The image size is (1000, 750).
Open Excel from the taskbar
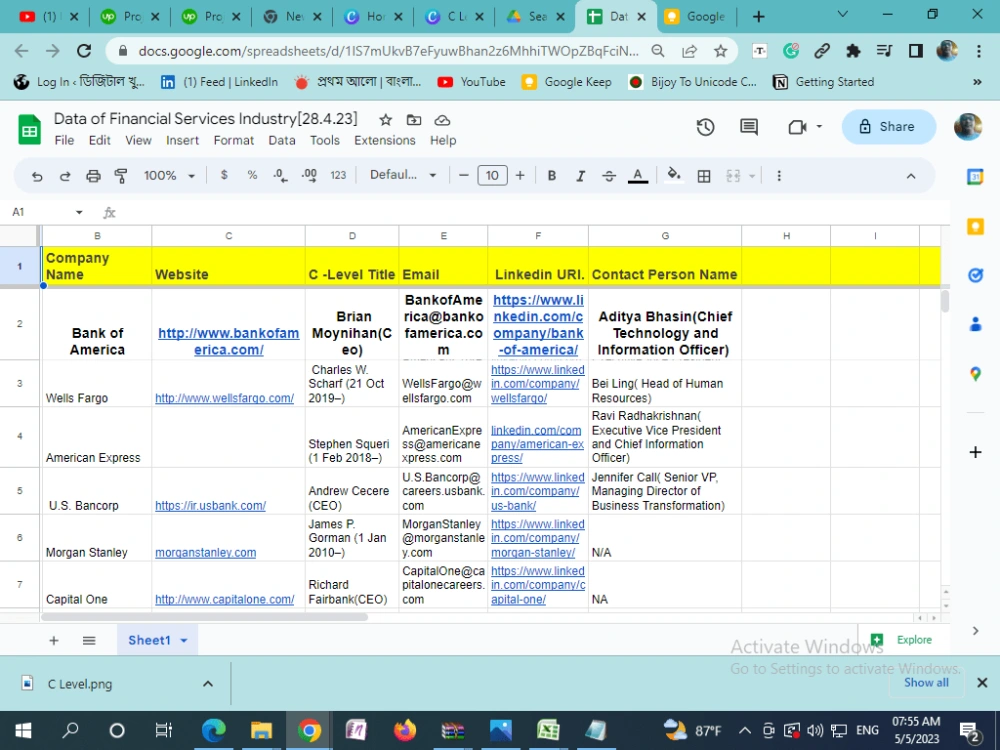tap(548, 730)
